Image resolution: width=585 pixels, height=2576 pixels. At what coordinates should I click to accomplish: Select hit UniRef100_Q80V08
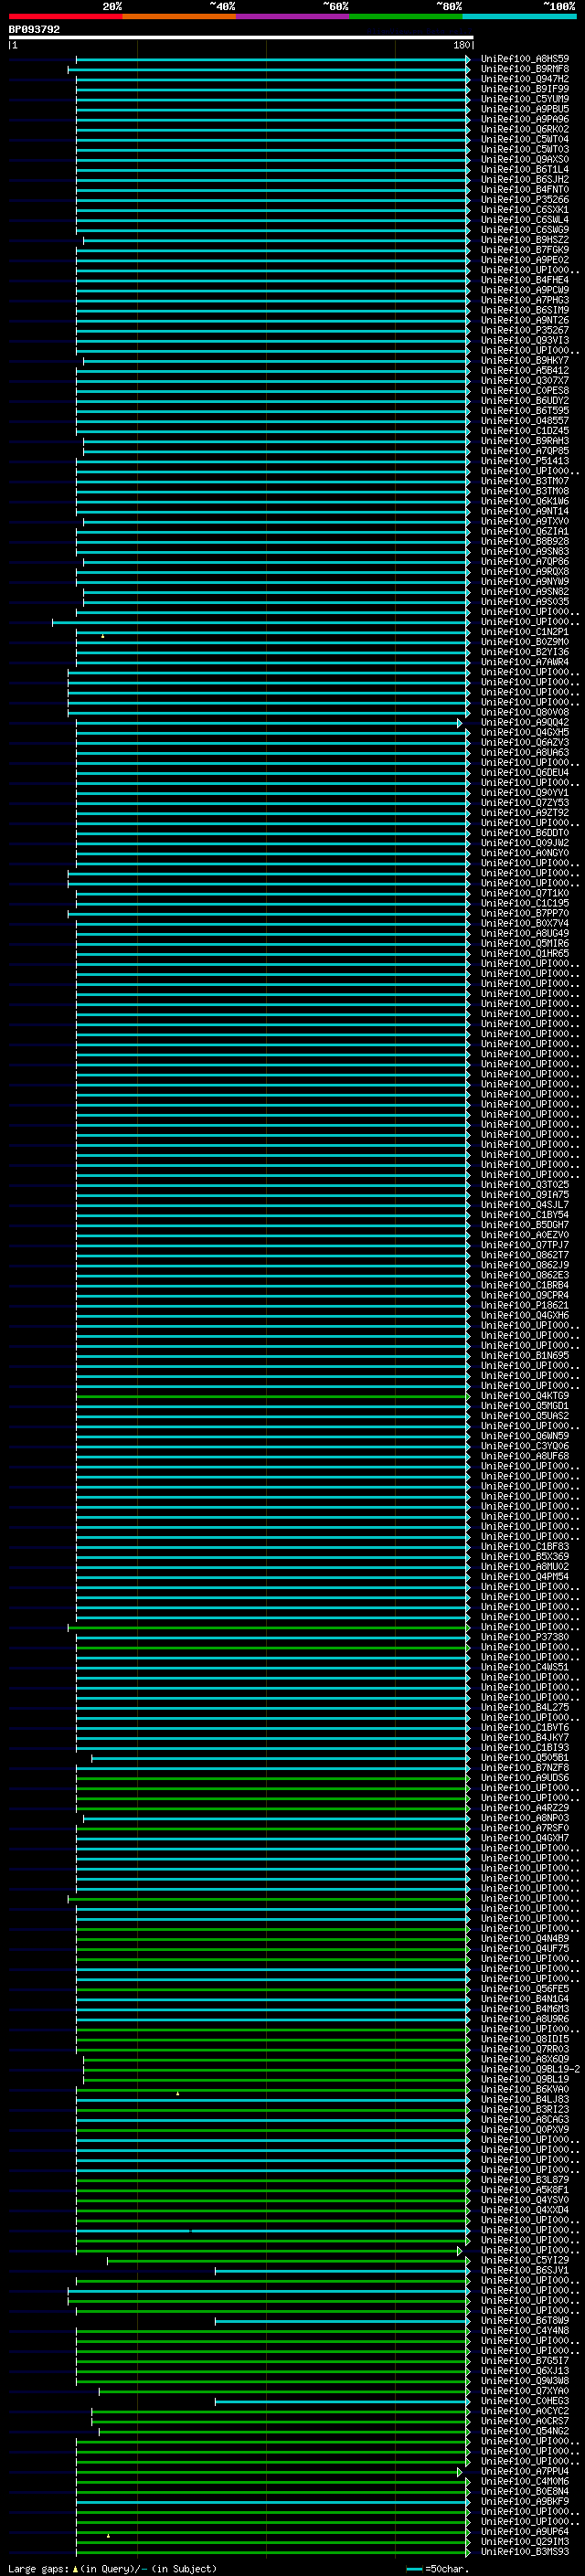(524, 712)
